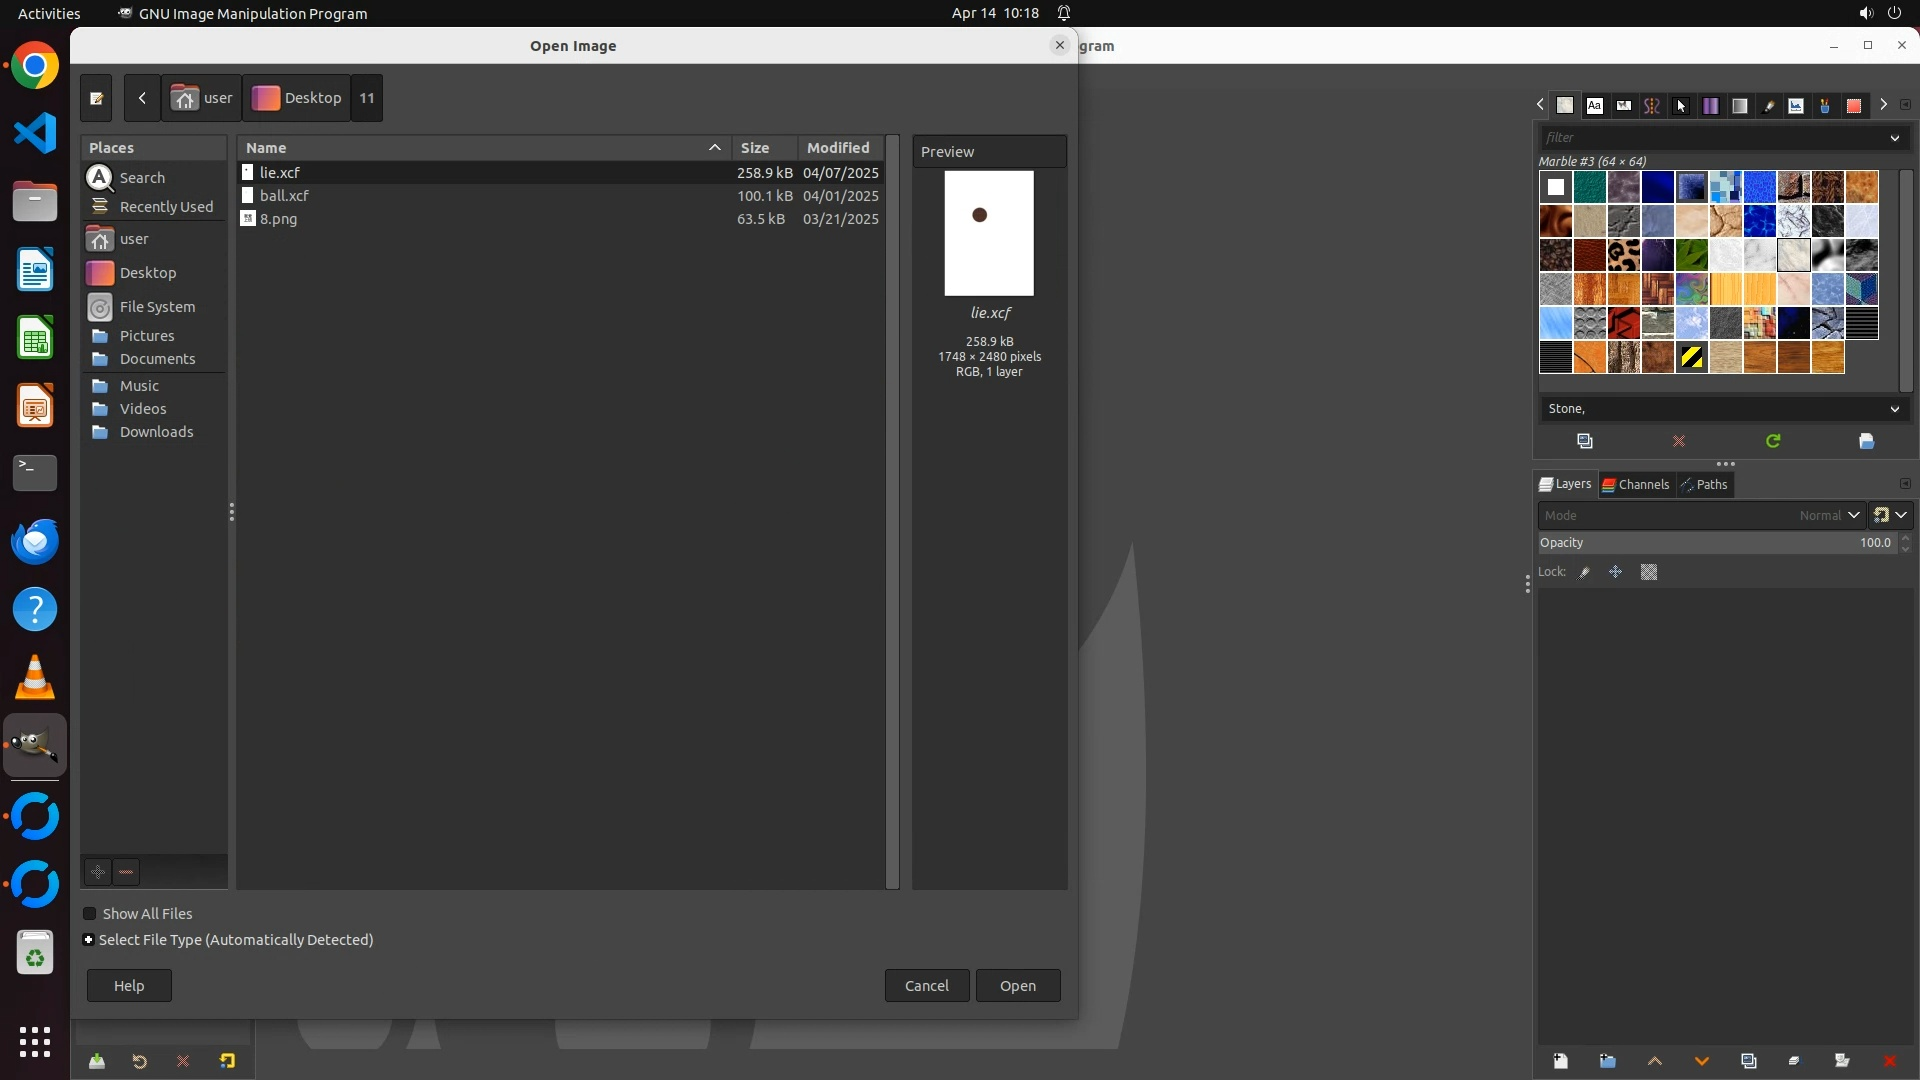Open the GIMP icon in Ubuntu dock
Image resolution: width=1920 pixels, height=1080 pixels.
click(35, 746)
